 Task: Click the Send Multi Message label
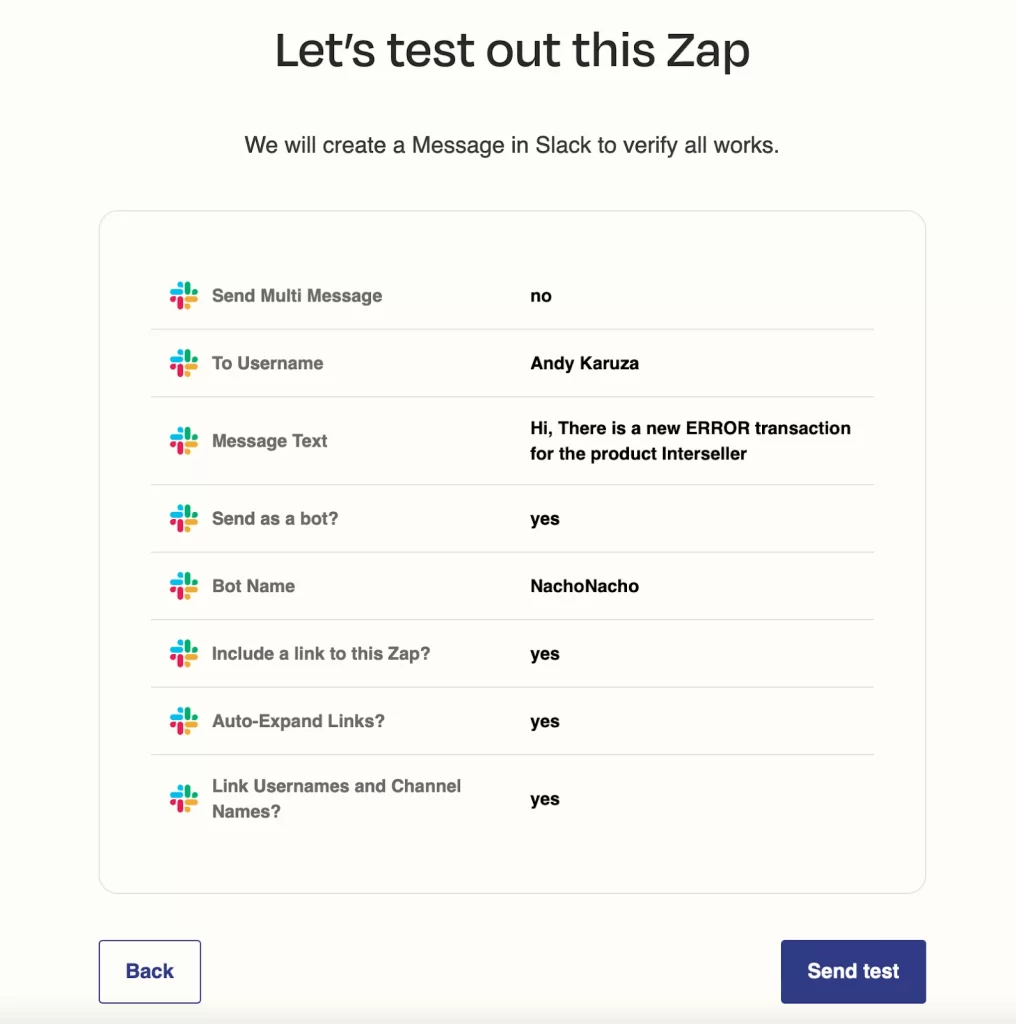[297, 296]
